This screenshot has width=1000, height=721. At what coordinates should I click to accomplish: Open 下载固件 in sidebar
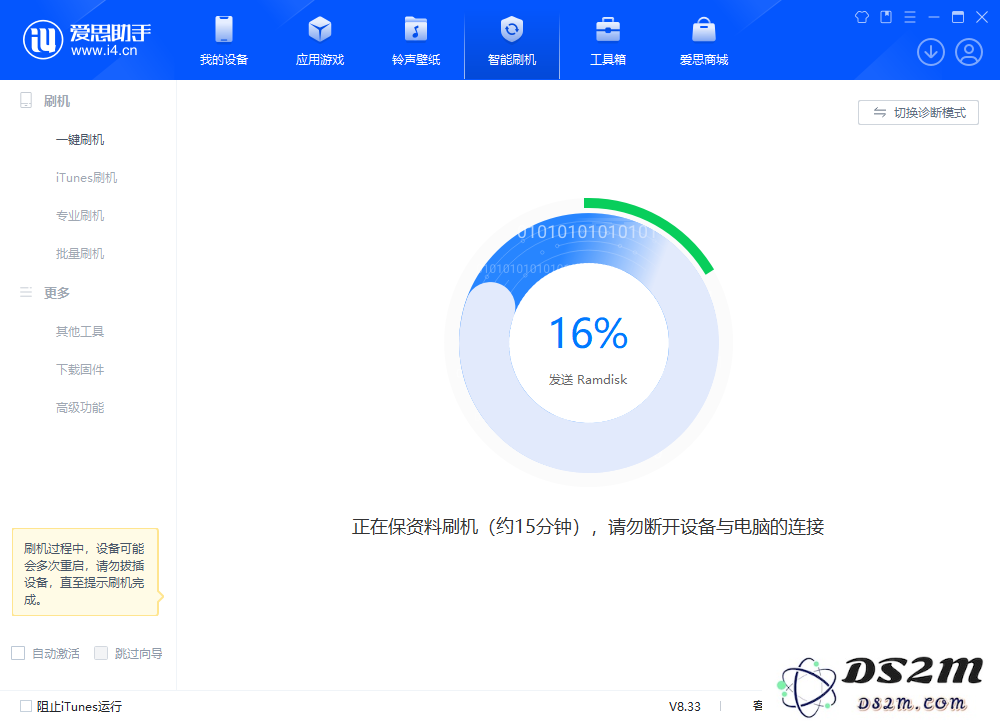[x=80, y=369]
